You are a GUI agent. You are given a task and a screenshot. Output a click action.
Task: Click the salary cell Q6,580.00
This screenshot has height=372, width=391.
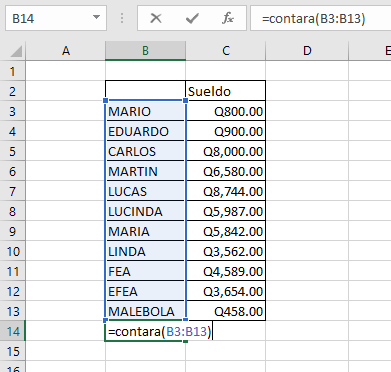click(226, 171)
